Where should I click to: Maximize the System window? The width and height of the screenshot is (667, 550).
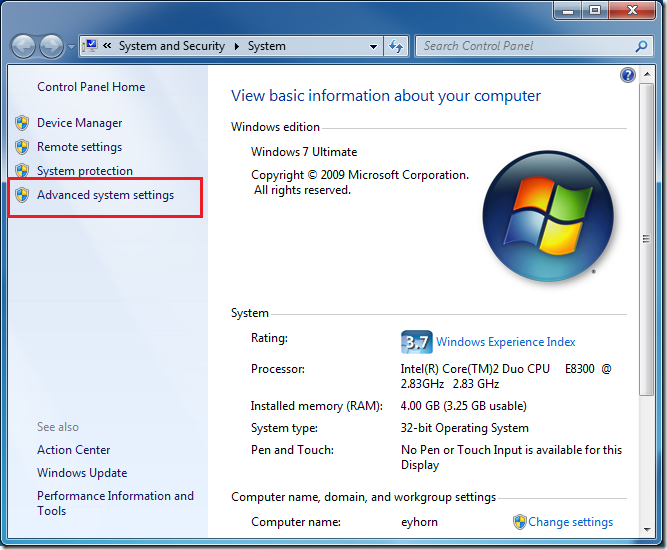coord(595,10)
